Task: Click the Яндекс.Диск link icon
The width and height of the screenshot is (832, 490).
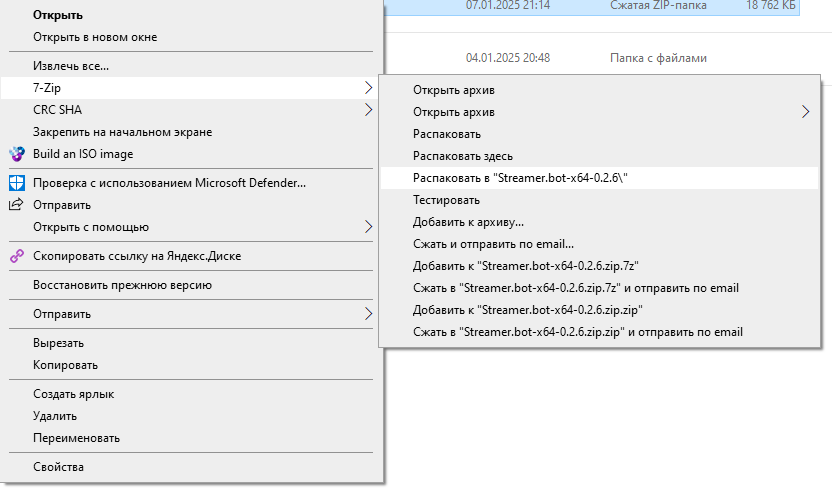Action: coord(17,256)
